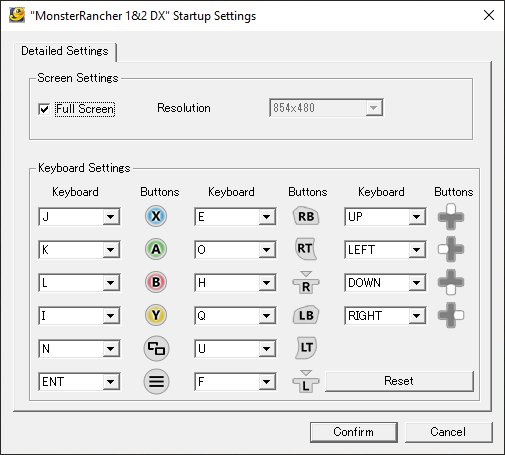Click the D-pad right icon
The image size is (505, 455).
pos(451,315)
